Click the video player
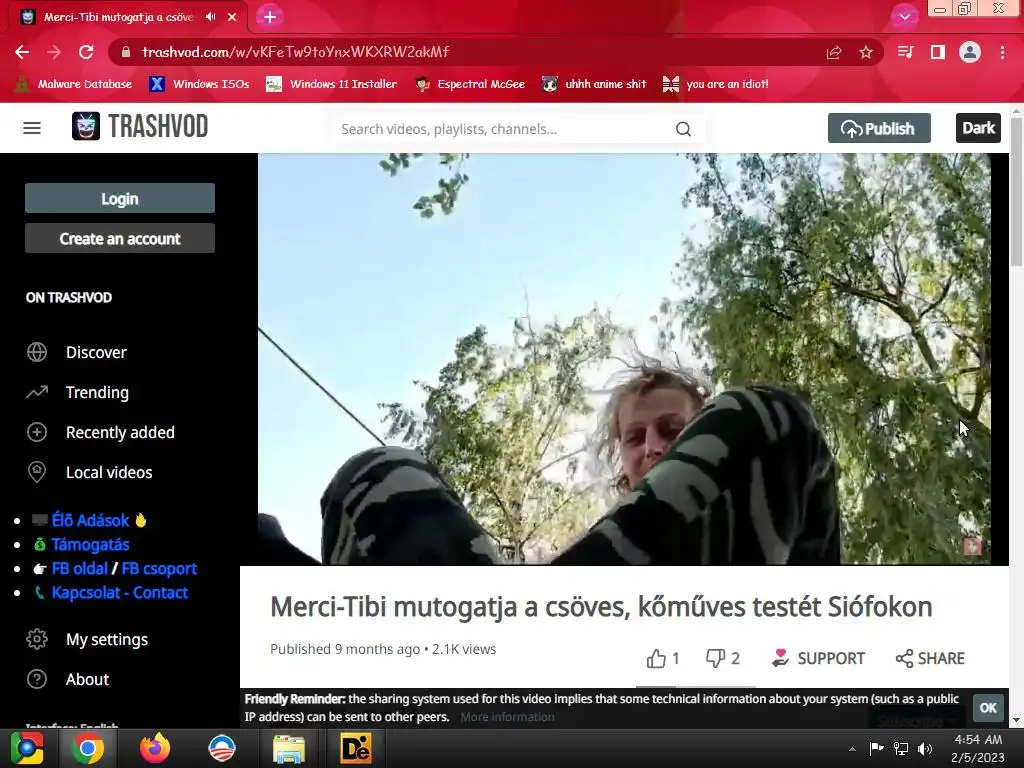 624,359
